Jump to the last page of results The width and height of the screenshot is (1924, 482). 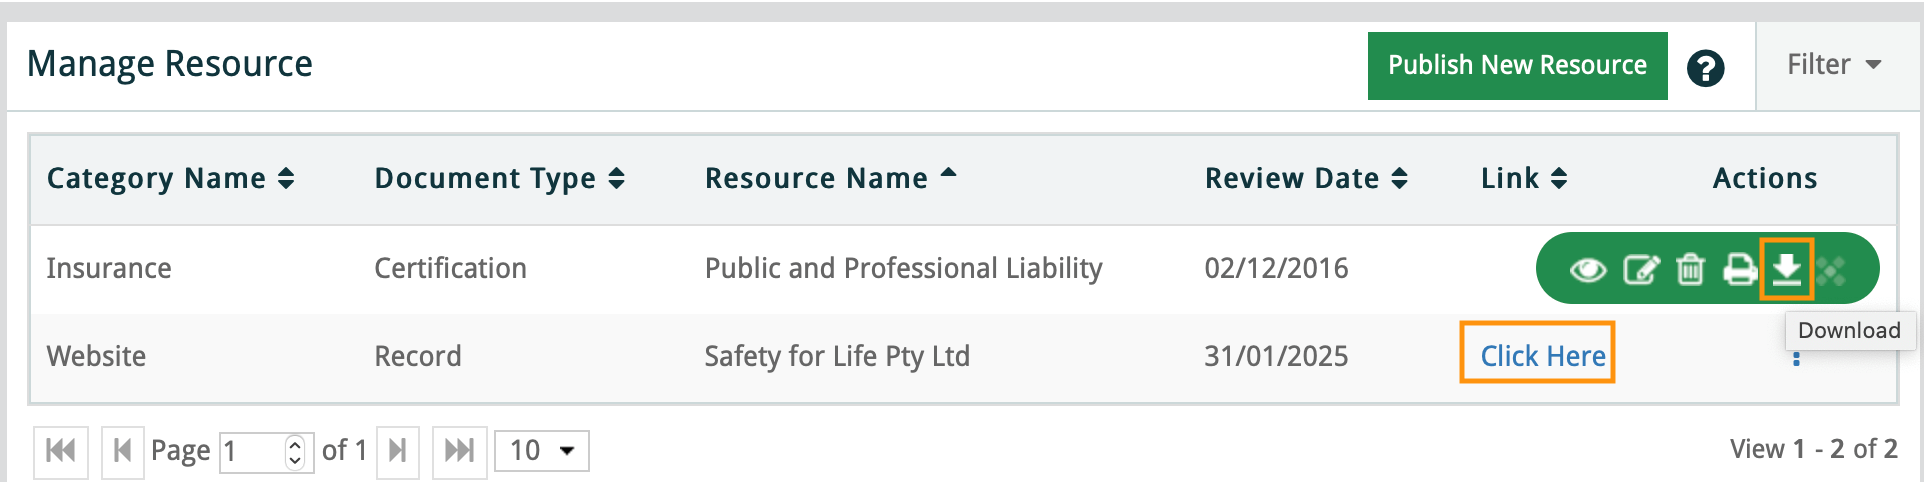point(459,451)
